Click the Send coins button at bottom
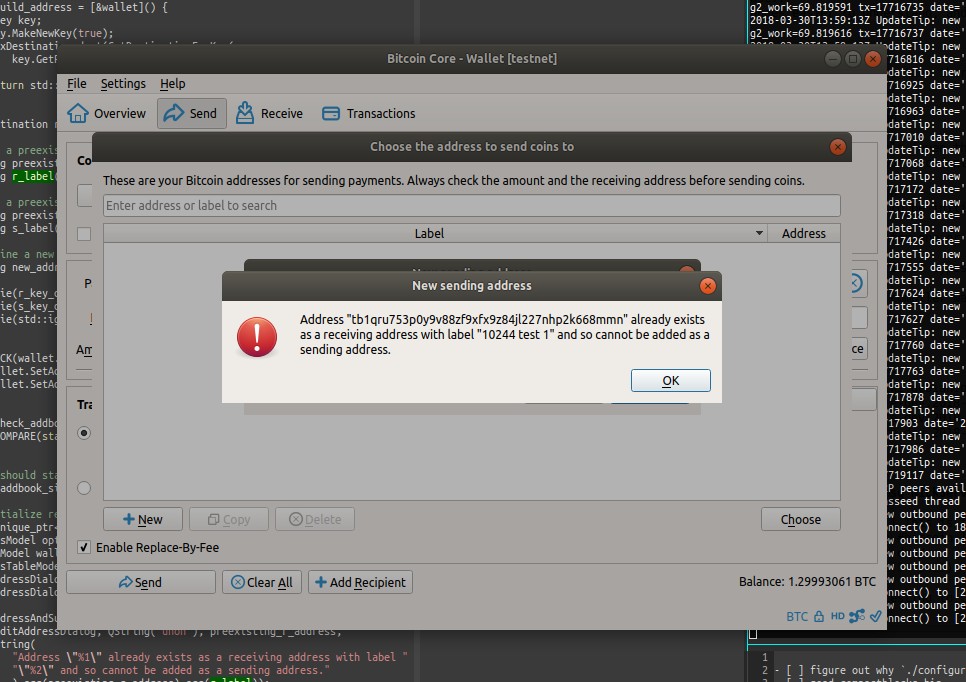The image size is (966, 682). pyautogui.click(x=140, y=582)
